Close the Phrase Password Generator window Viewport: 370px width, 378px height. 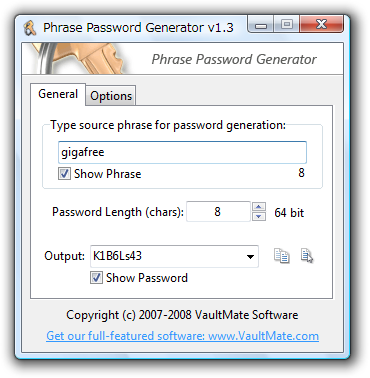click(321, 25)
